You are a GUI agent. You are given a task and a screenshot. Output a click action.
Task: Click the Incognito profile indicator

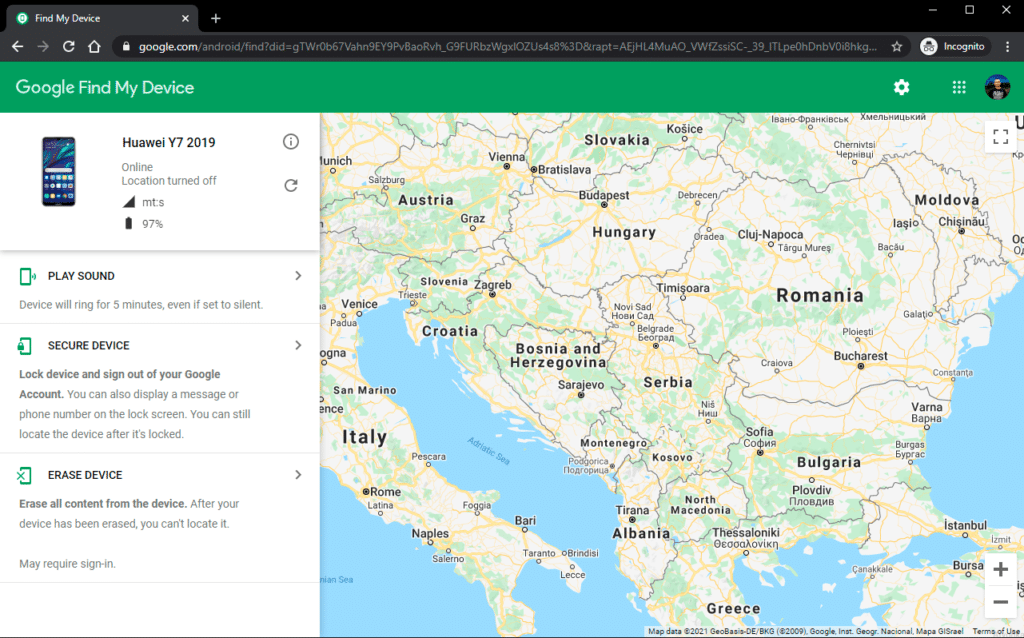(x=953, y=46)
